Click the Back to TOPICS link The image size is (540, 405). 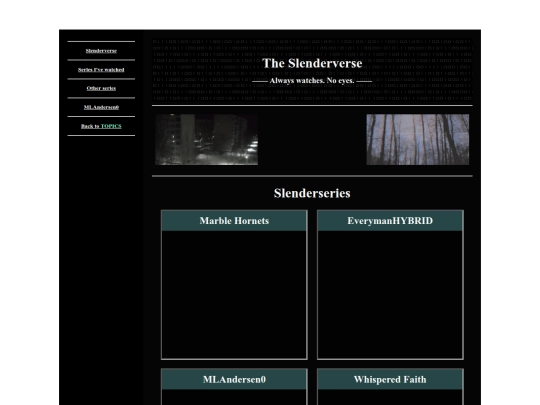coord(101,126)
